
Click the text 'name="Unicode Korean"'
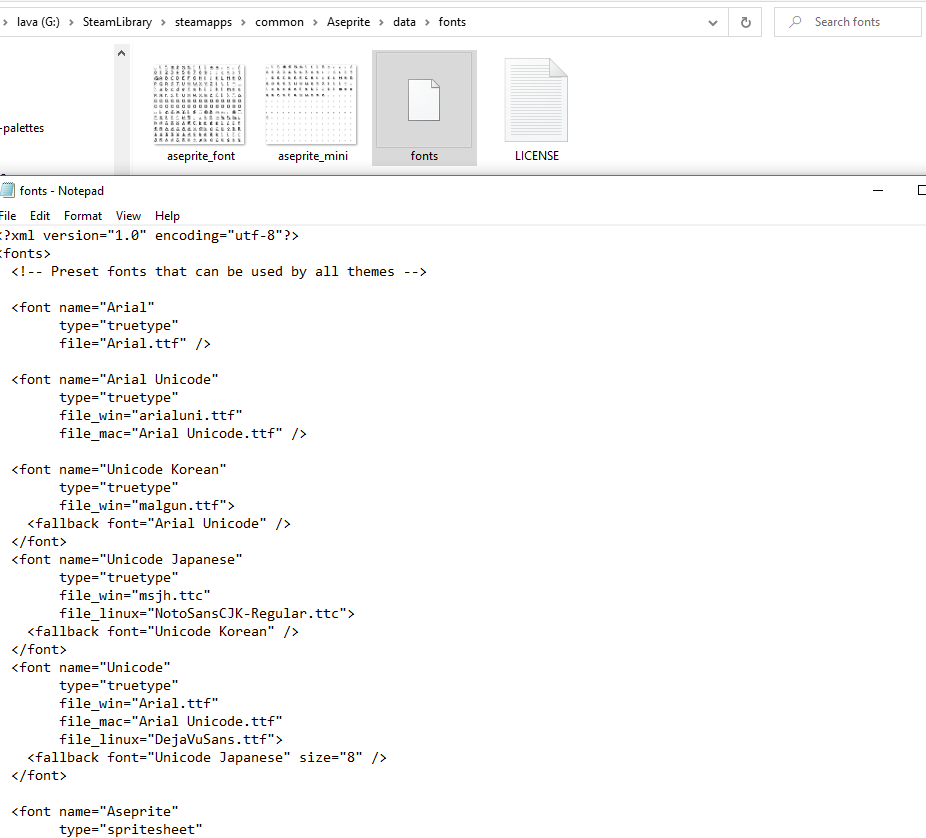(143, 469)
